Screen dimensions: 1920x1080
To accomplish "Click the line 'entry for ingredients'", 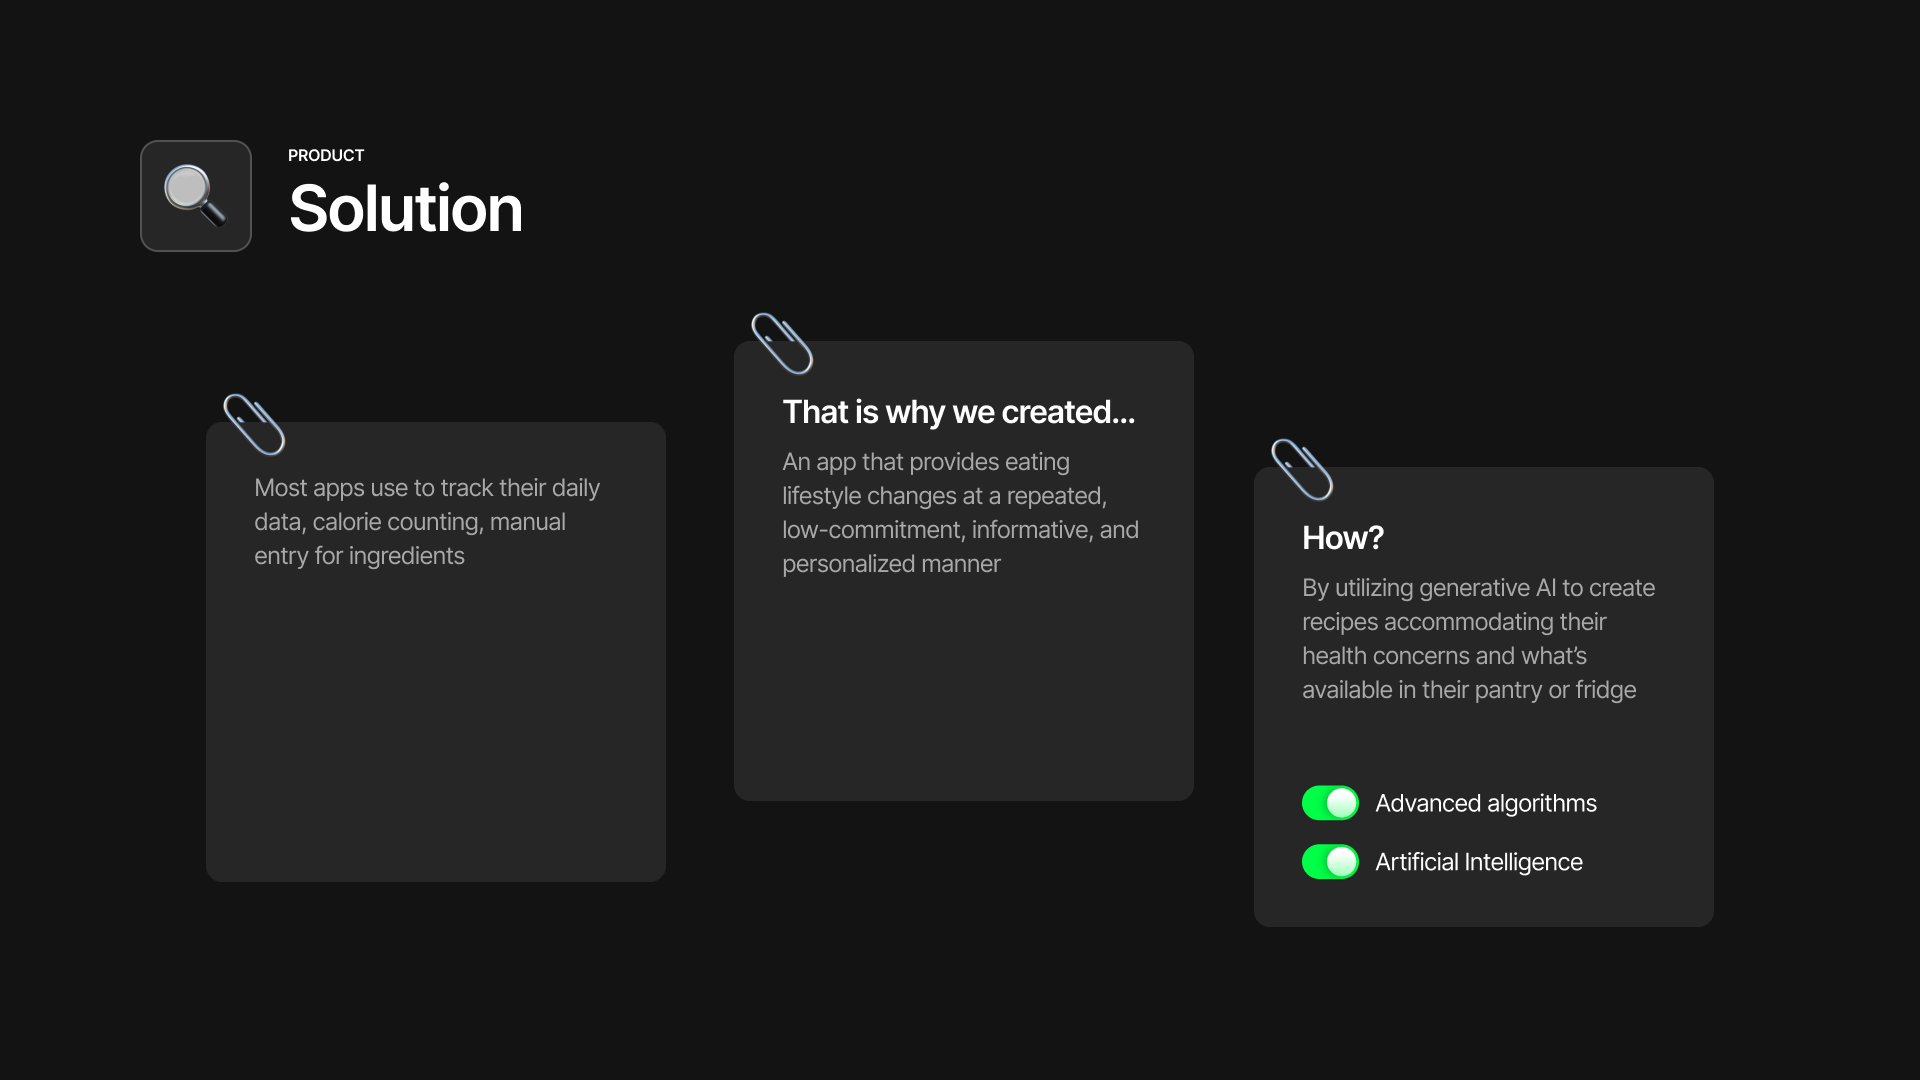I will coord(359,556).
